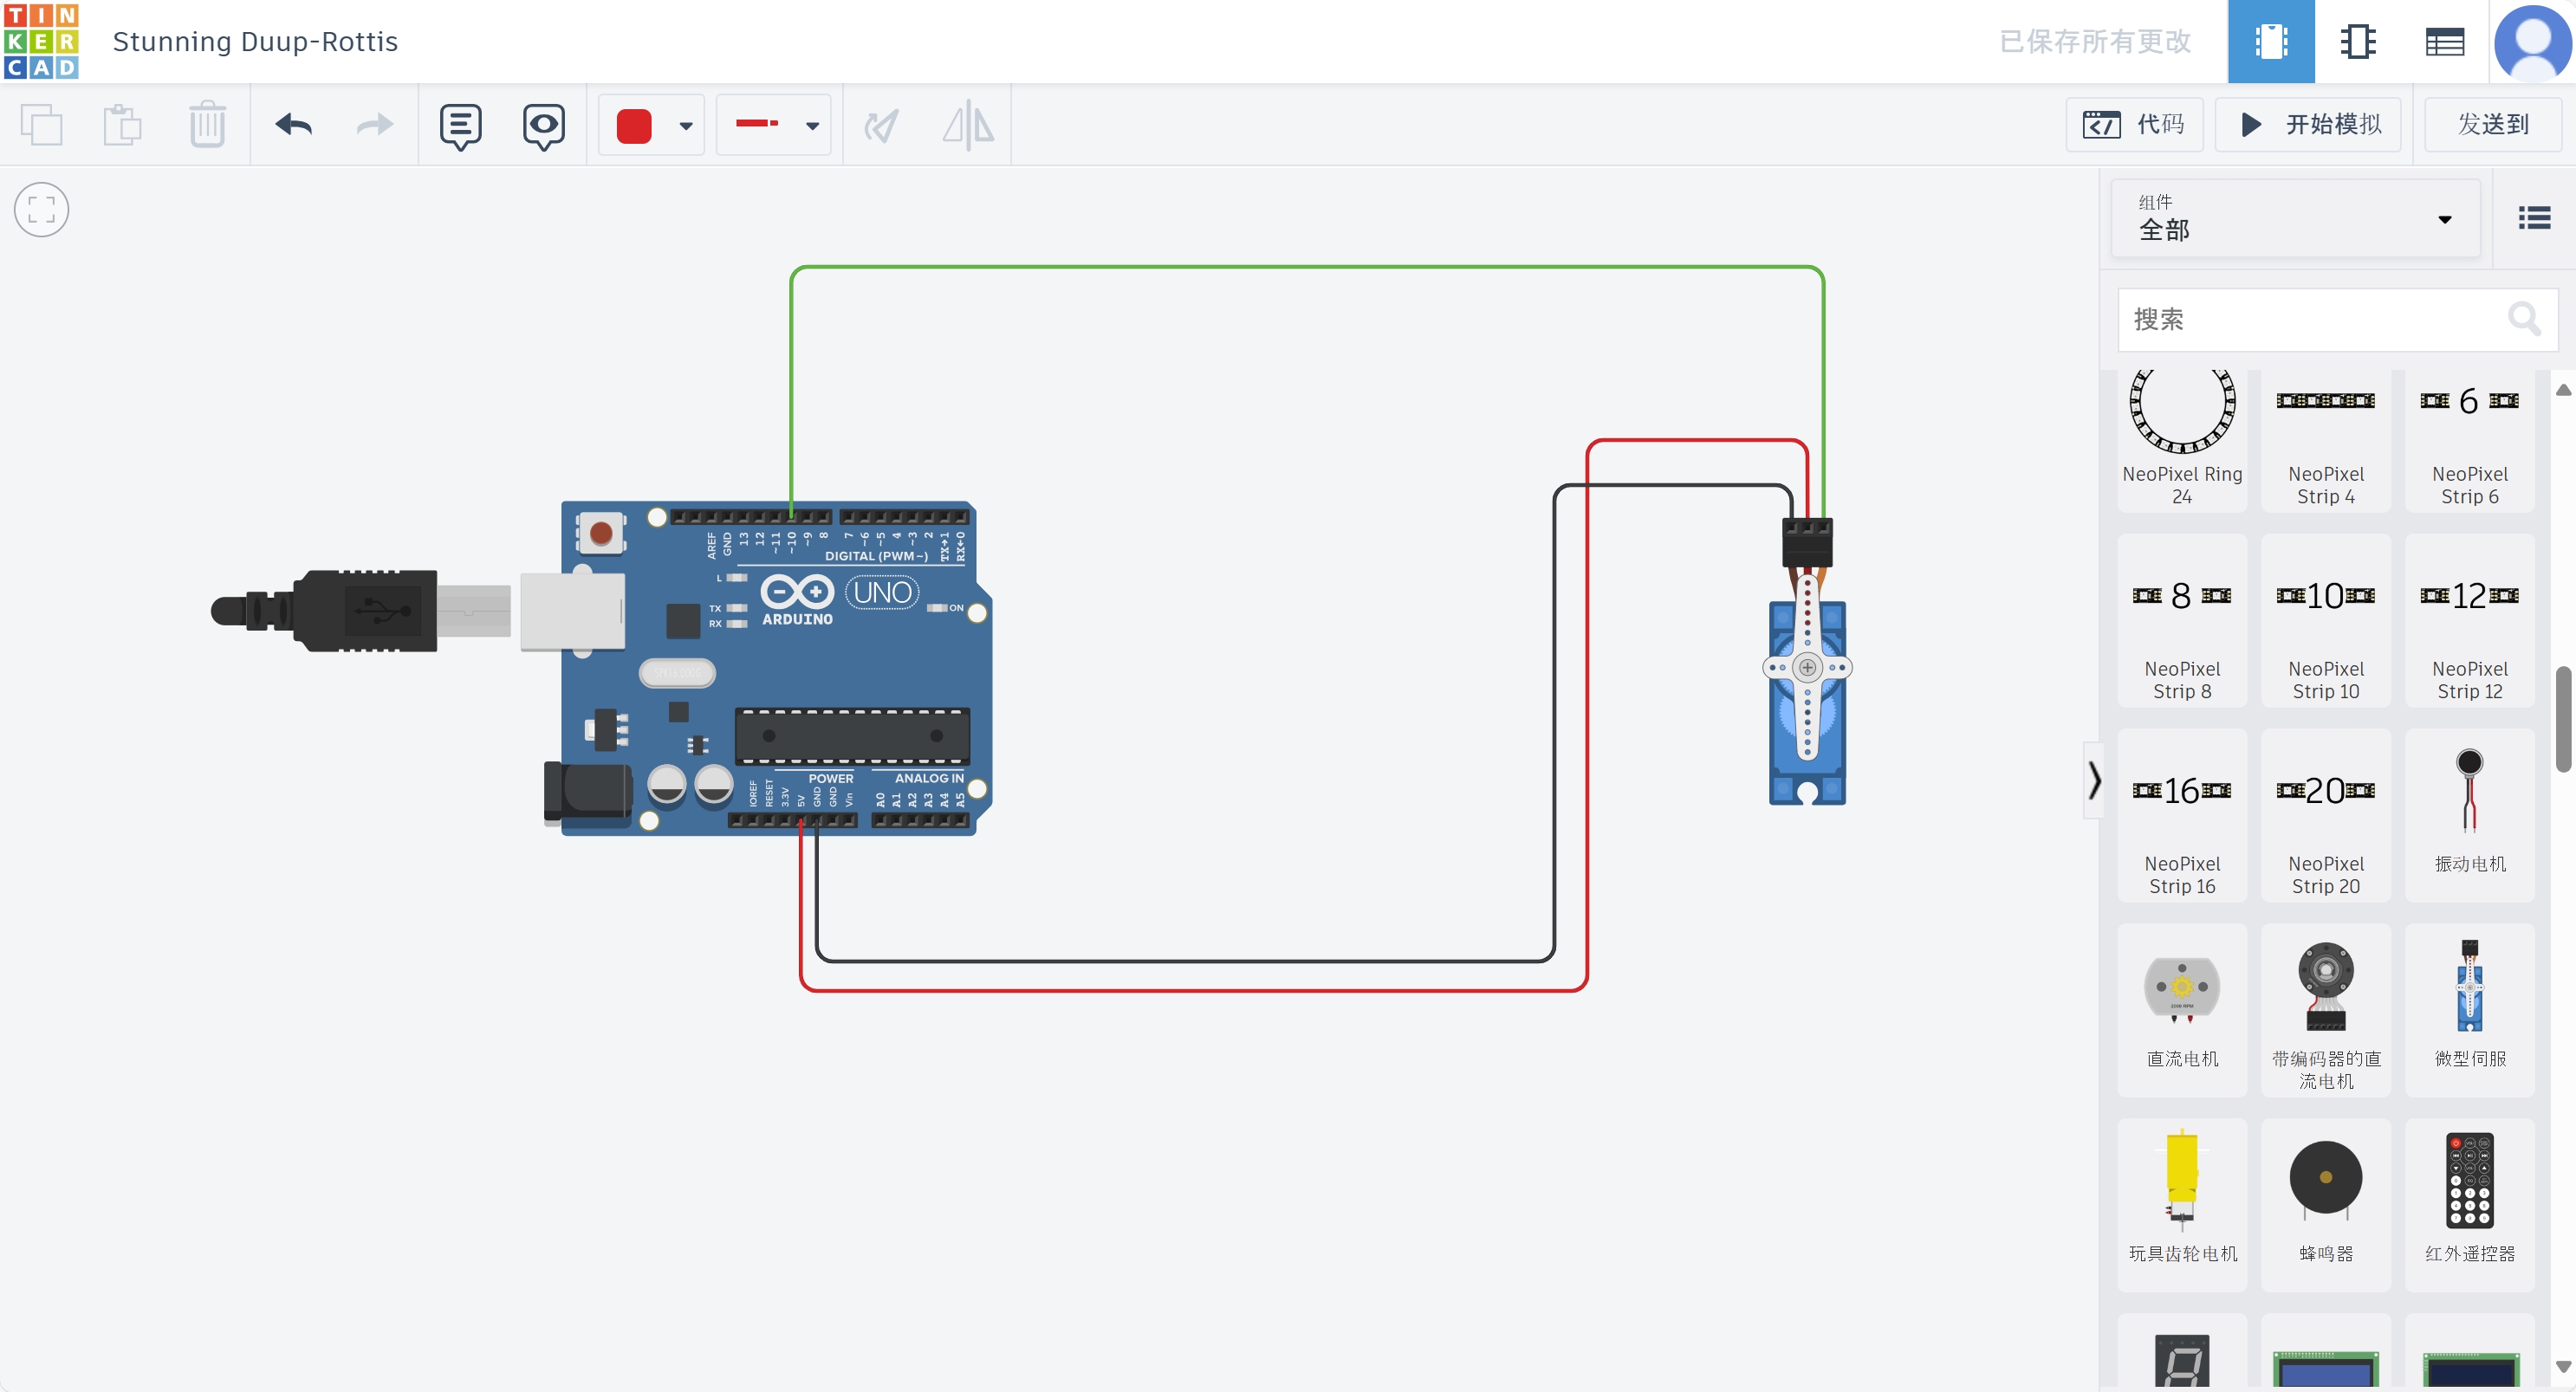Select the 直流电机 DC motor component
The image size is (2576, 1392).
[2182, 1010]
